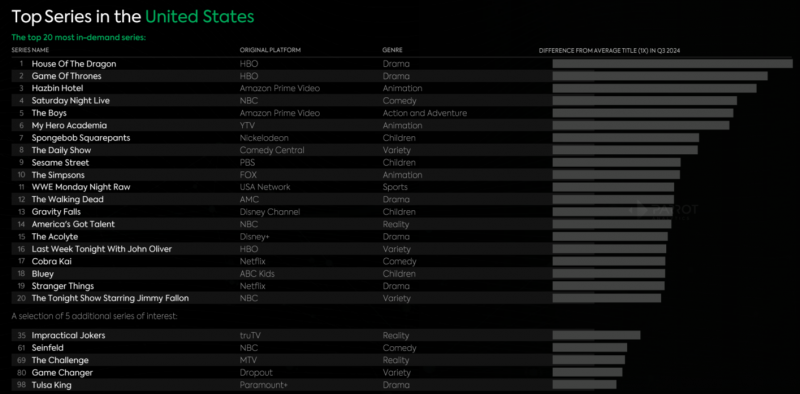This screenshot has height=394, width=800.
Task: Click the demand bar for Tulsa King
Action: [584, 385]
